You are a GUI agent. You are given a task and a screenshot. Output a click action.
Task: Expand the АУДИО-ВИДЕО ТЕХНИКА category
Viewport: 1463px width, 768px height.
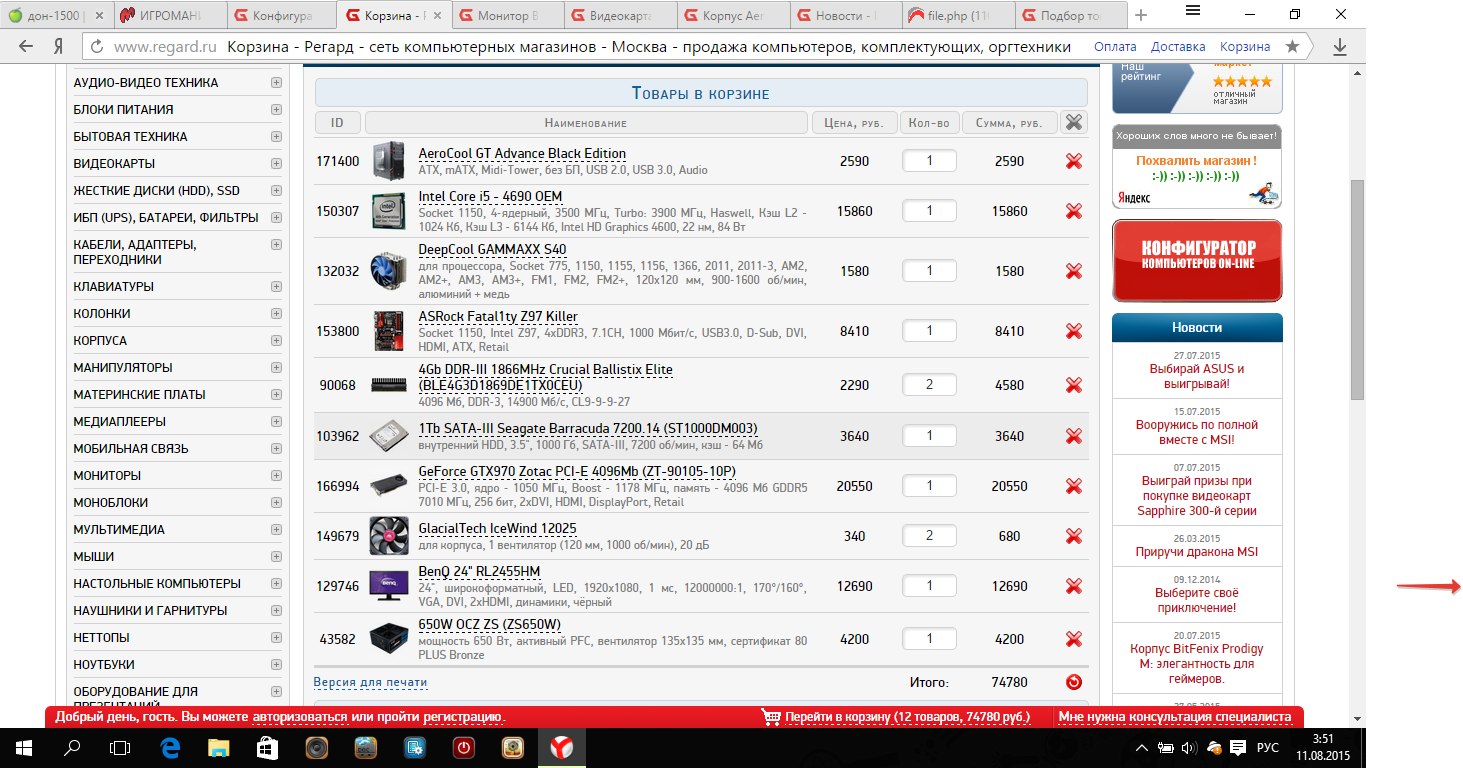[276, 83]
